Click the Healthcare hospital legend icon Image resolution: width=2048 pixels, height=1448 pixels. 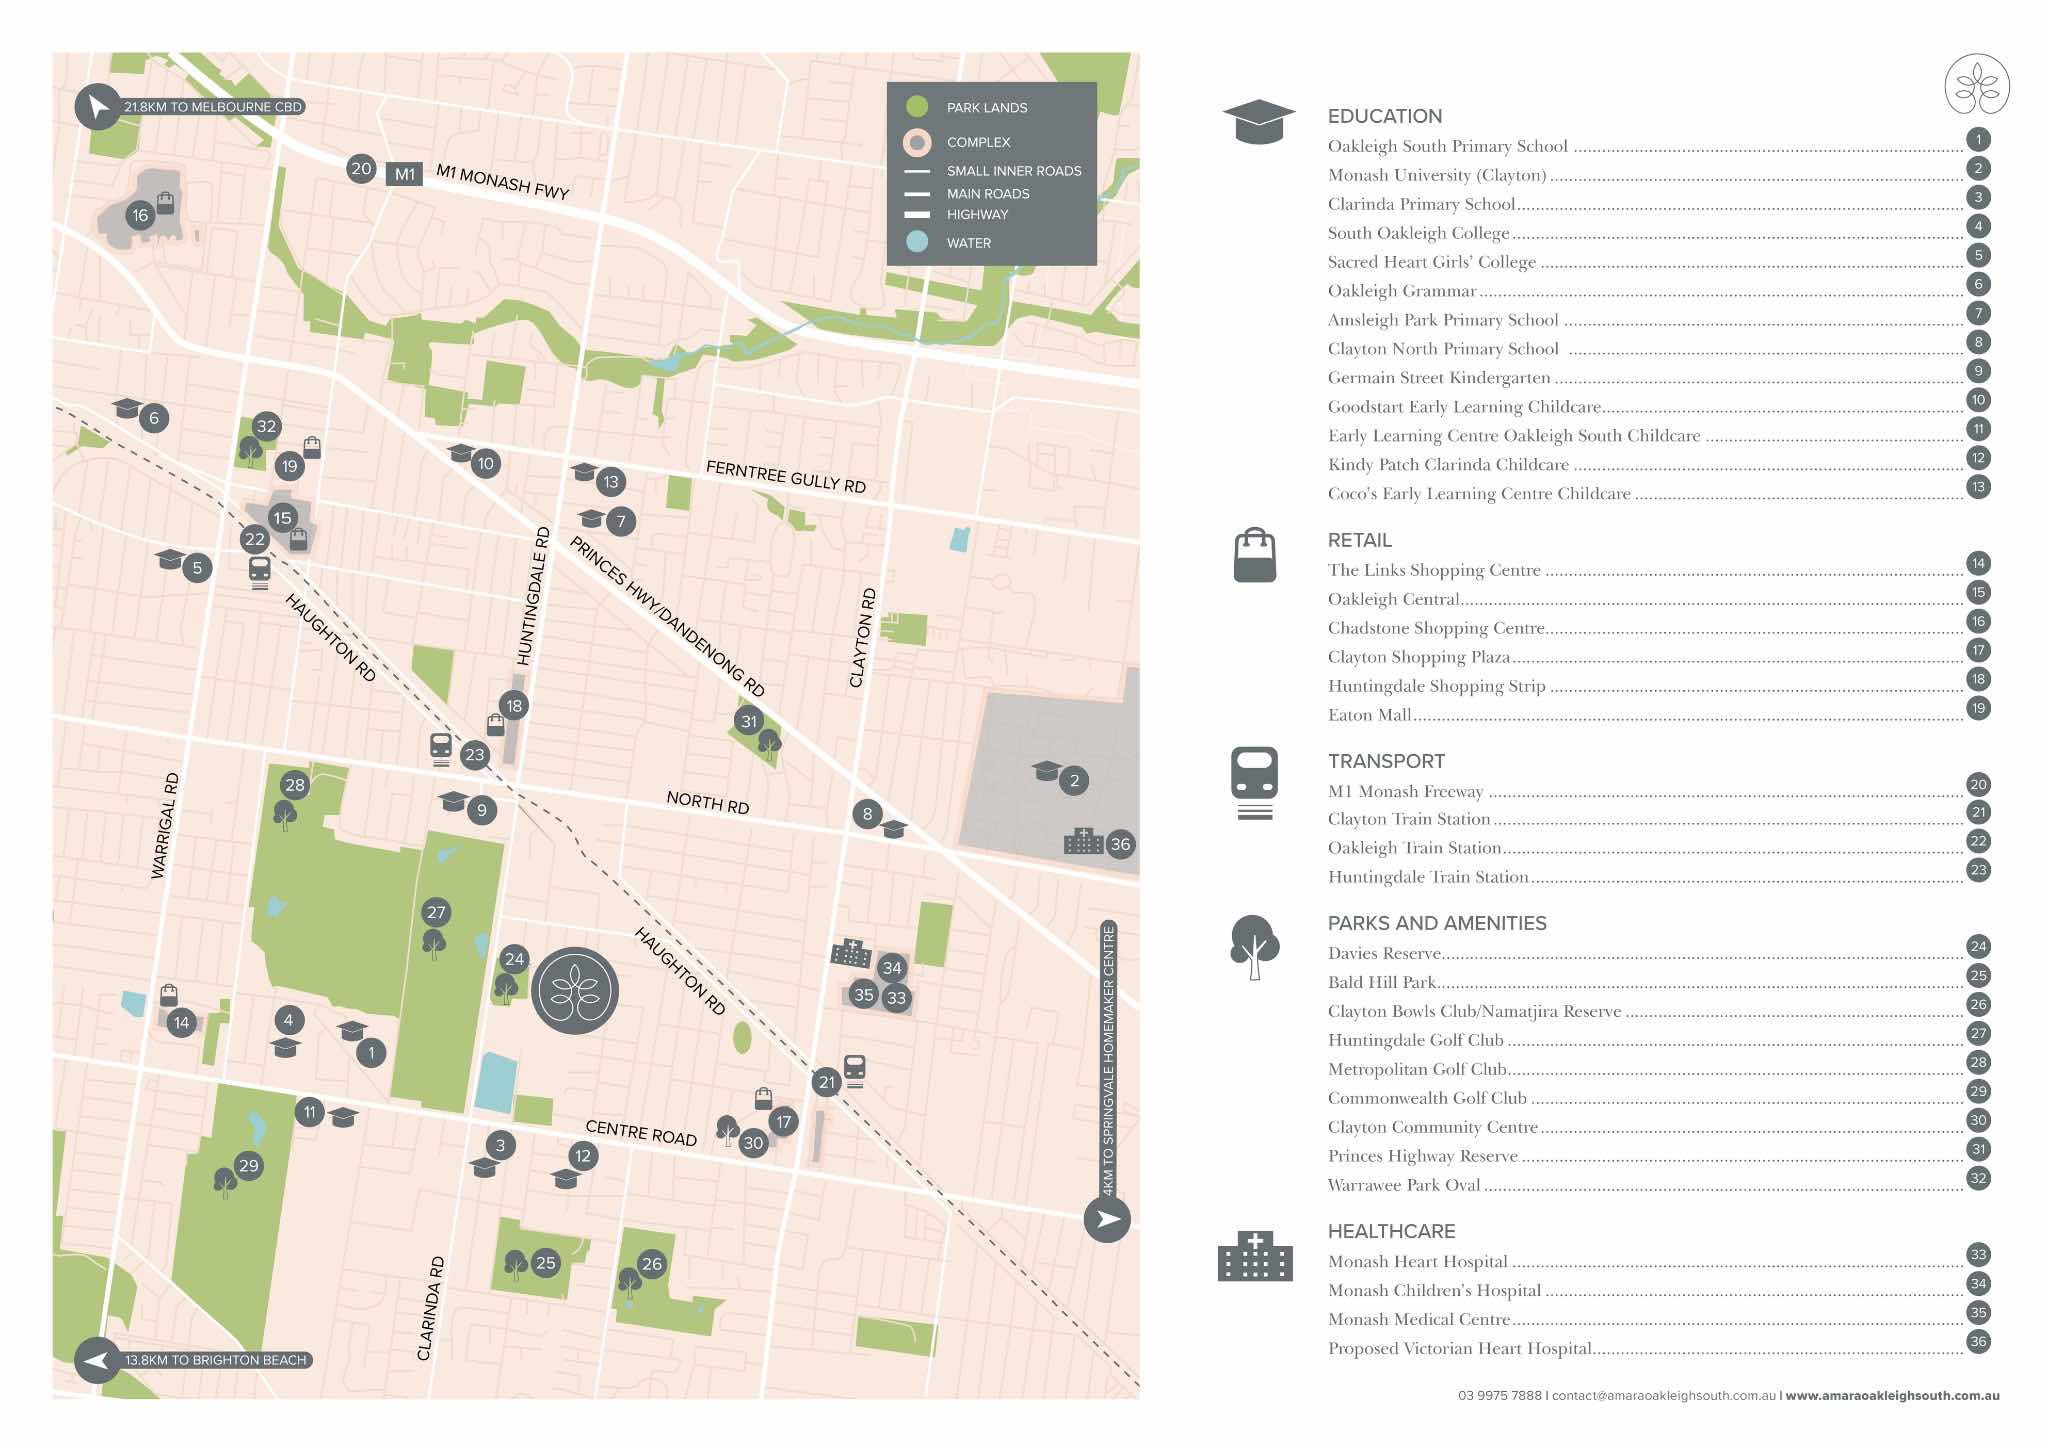pos(1255,1256)
